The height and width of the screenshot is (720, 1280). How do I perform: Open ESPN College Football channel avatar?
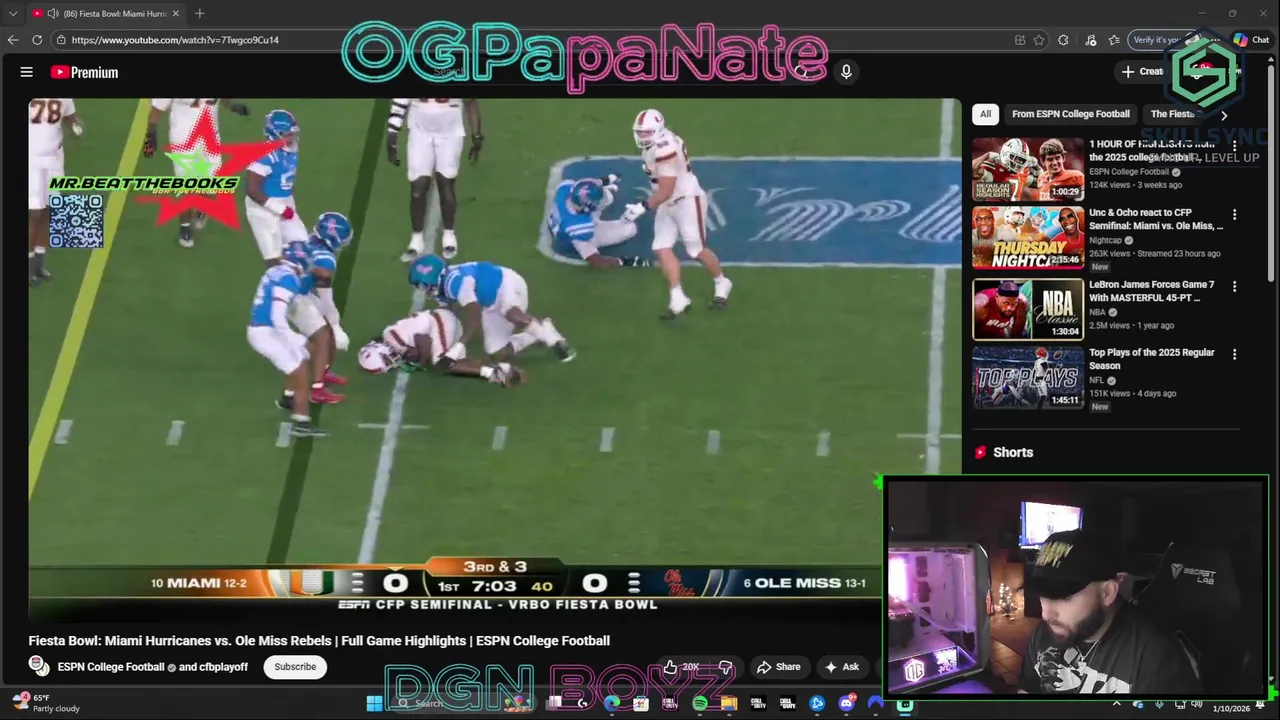[x=39, y=666]
